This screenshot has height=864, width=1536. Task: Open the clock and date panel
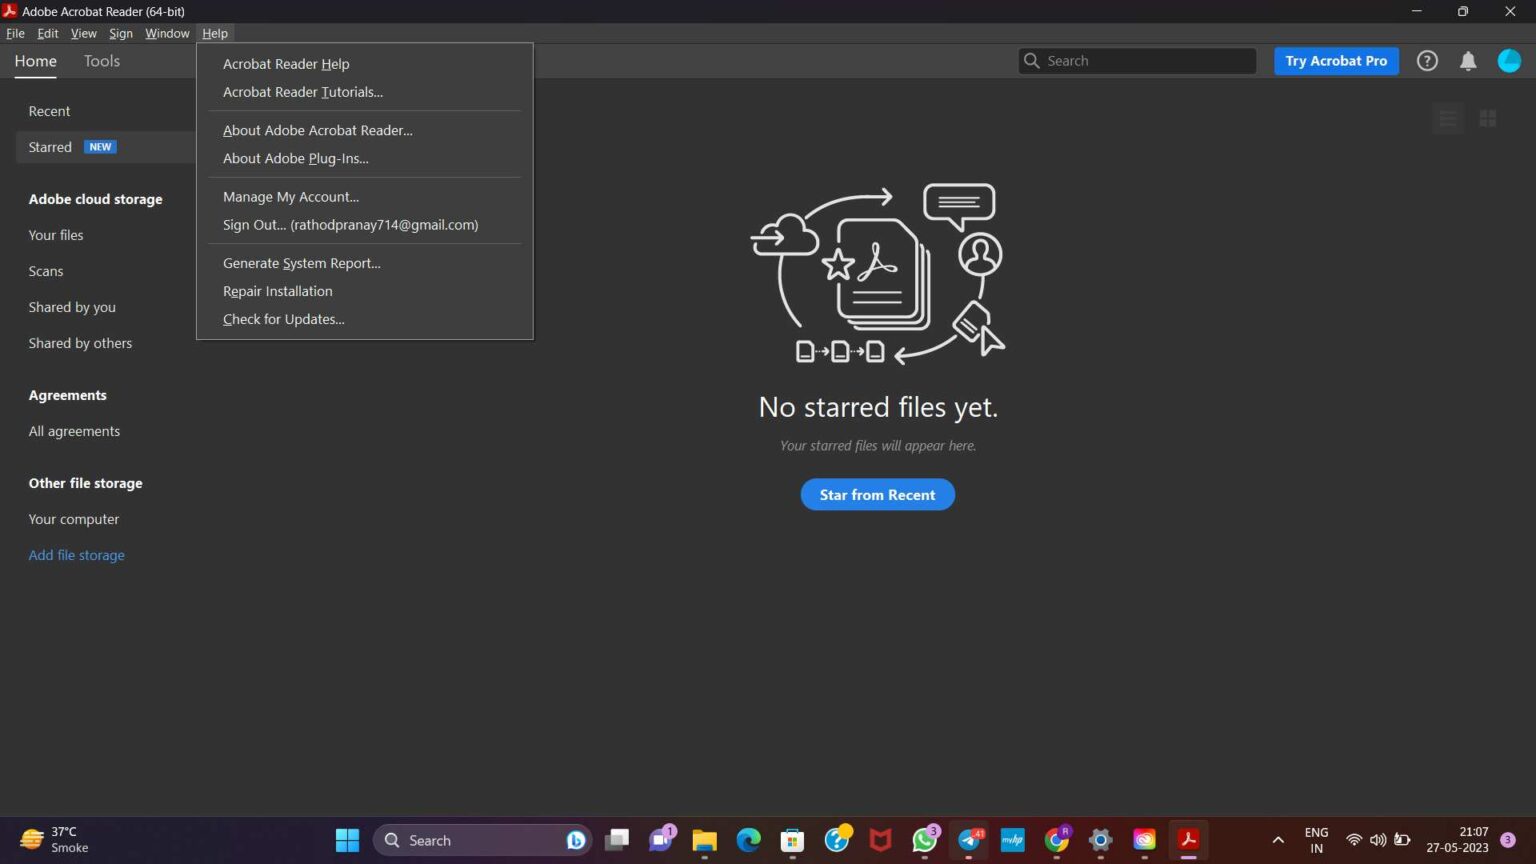(x=1457, y=840)
